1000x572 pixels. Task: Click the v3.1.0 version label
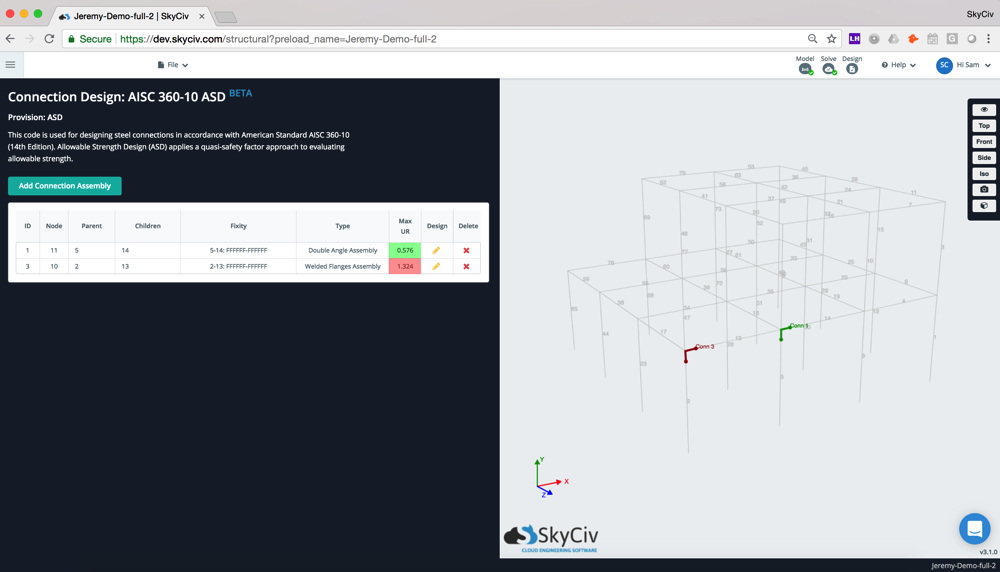click(988, 552)
